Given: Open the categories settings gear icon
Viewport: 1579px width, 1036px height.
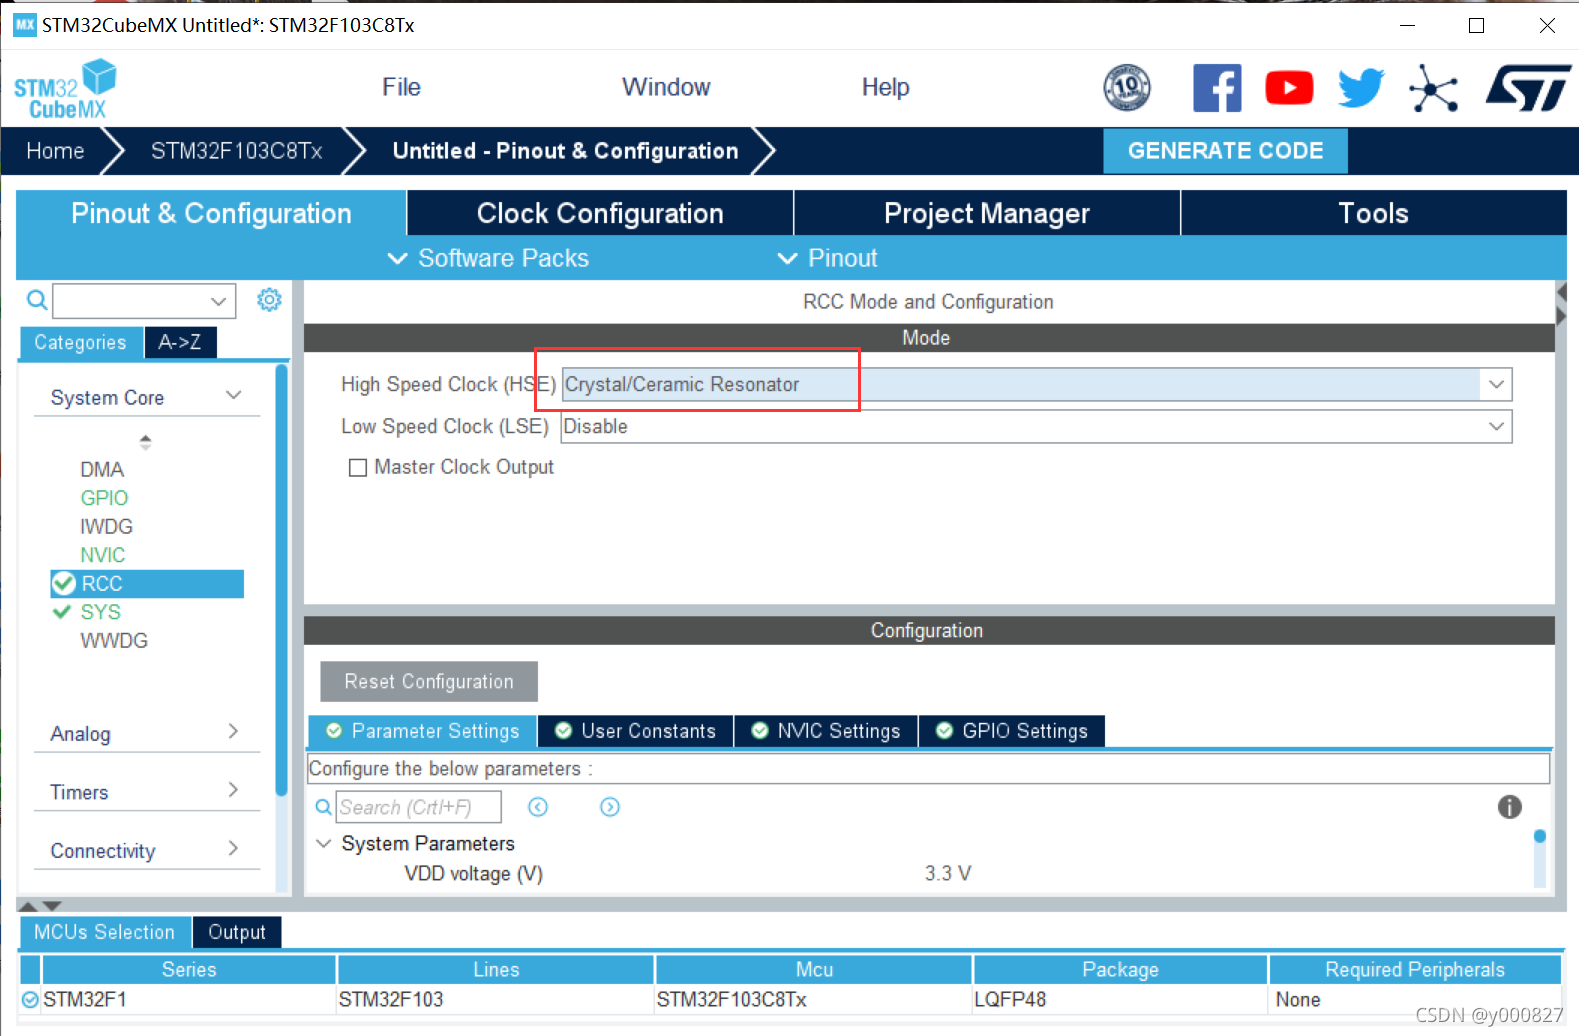Looking at the screenshot, I should [269, 300].
